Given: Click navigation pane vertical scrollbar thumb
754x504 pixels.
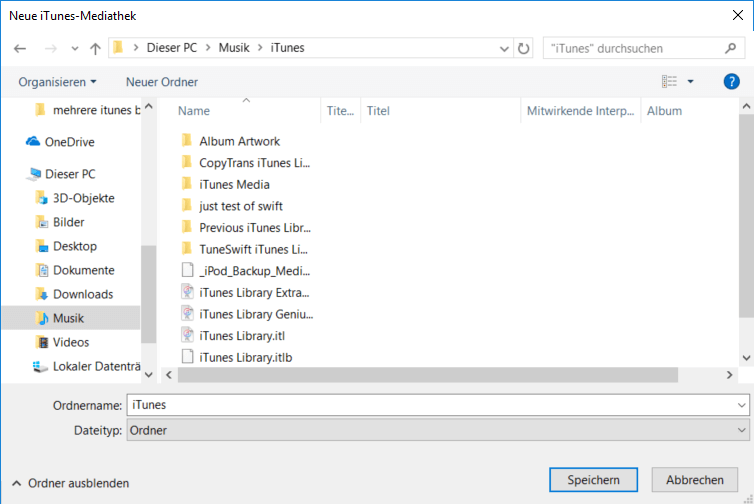Looking at the screenshot, I should [149, 294].
